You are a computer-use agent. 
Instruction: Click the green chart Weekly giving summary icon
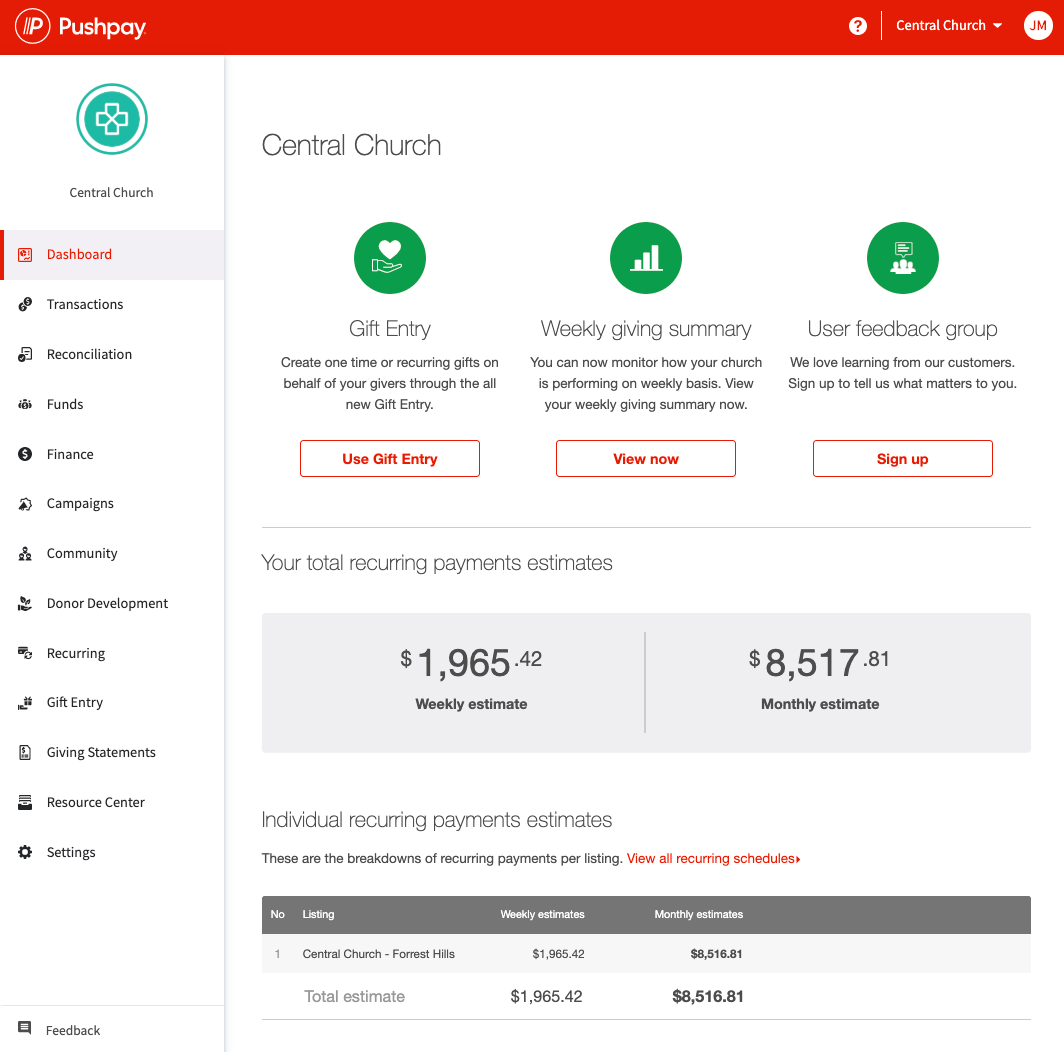pos(645,257)
